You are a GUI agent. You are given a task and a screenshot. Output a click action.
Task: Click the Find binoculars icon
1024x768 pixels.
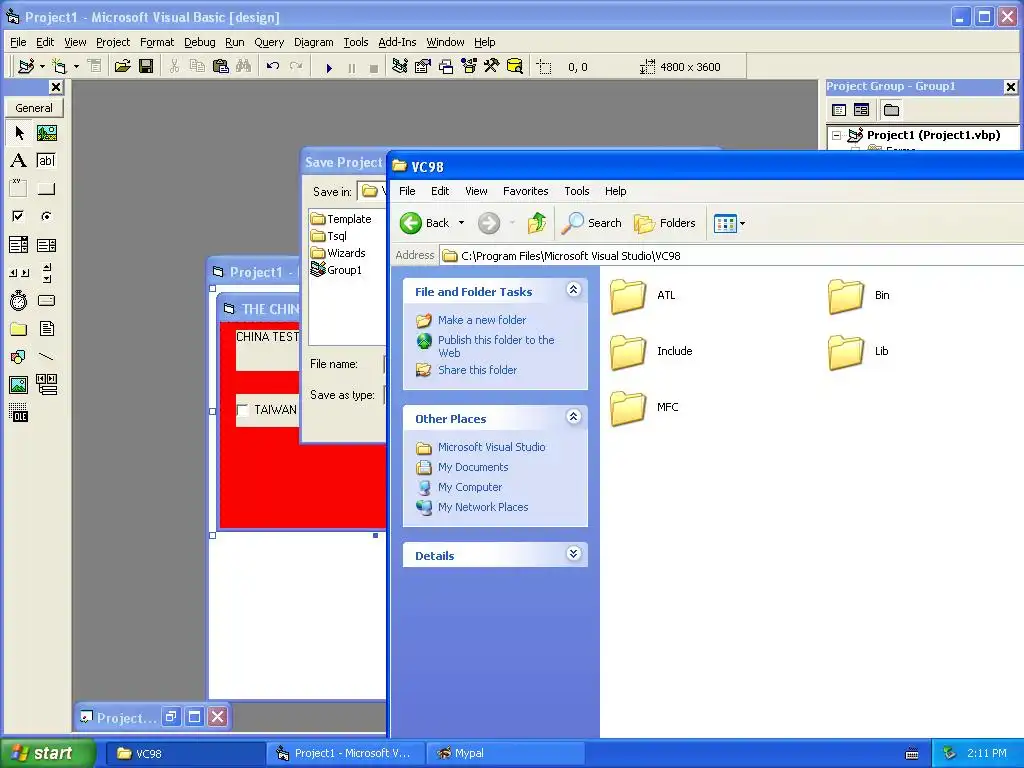click(244, 66)
